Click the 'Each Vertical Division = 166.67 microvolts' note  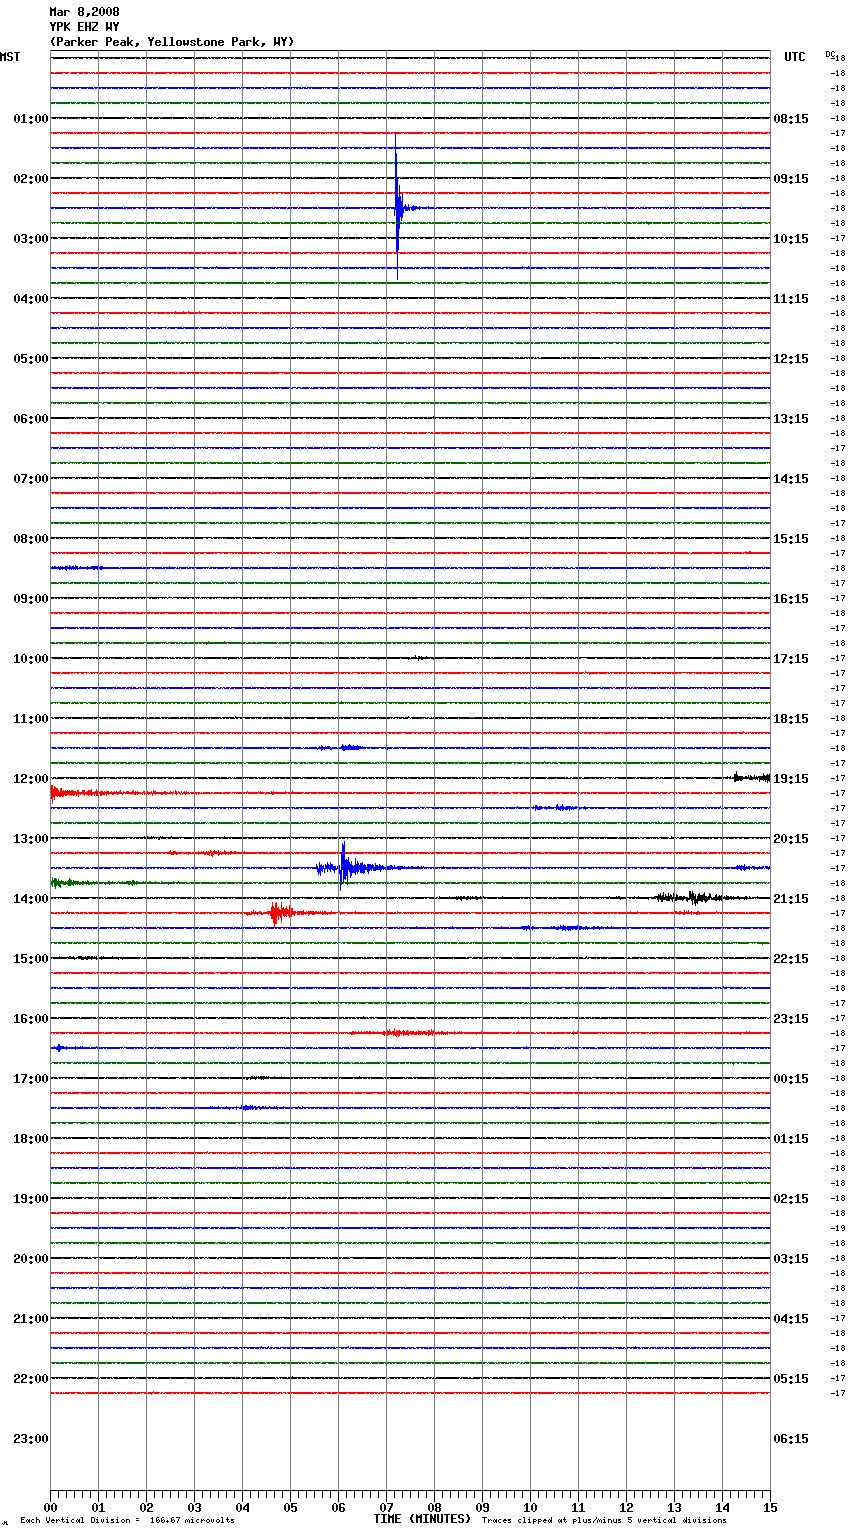[127, 1520]
